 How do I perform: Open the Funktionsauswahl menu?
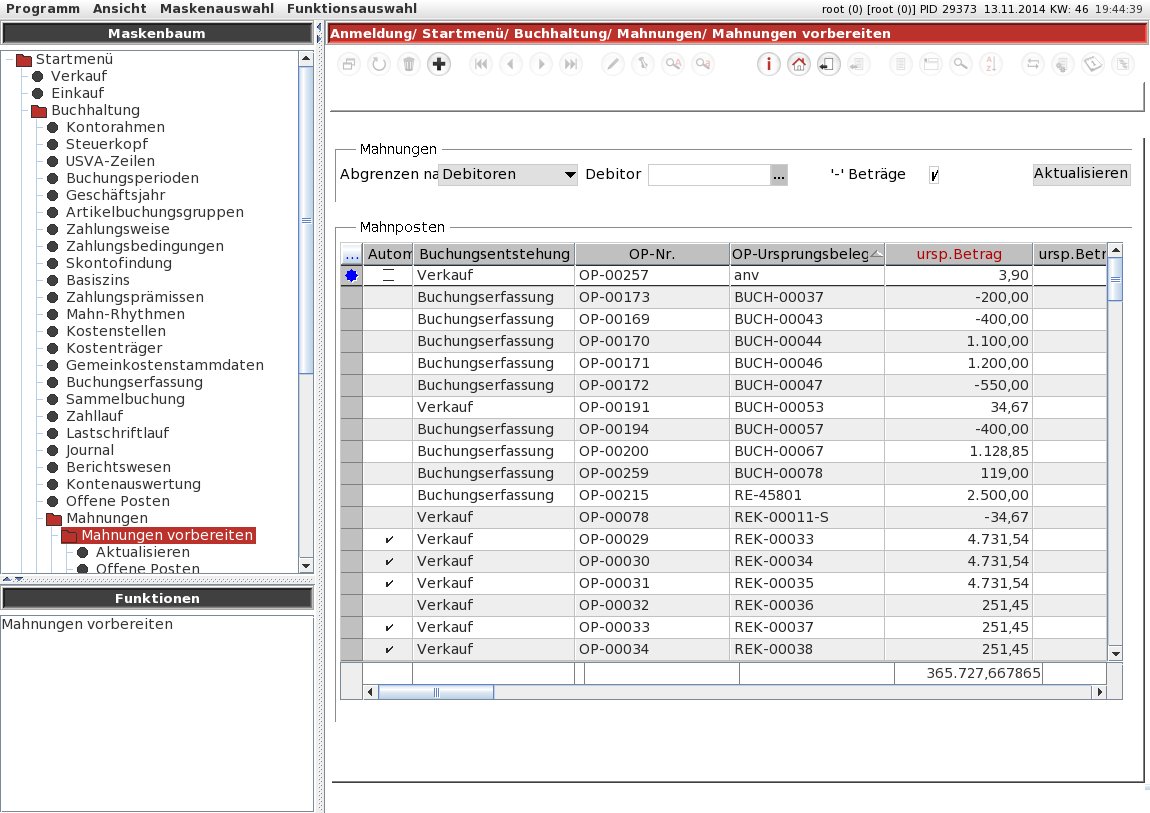pos(352,9)
